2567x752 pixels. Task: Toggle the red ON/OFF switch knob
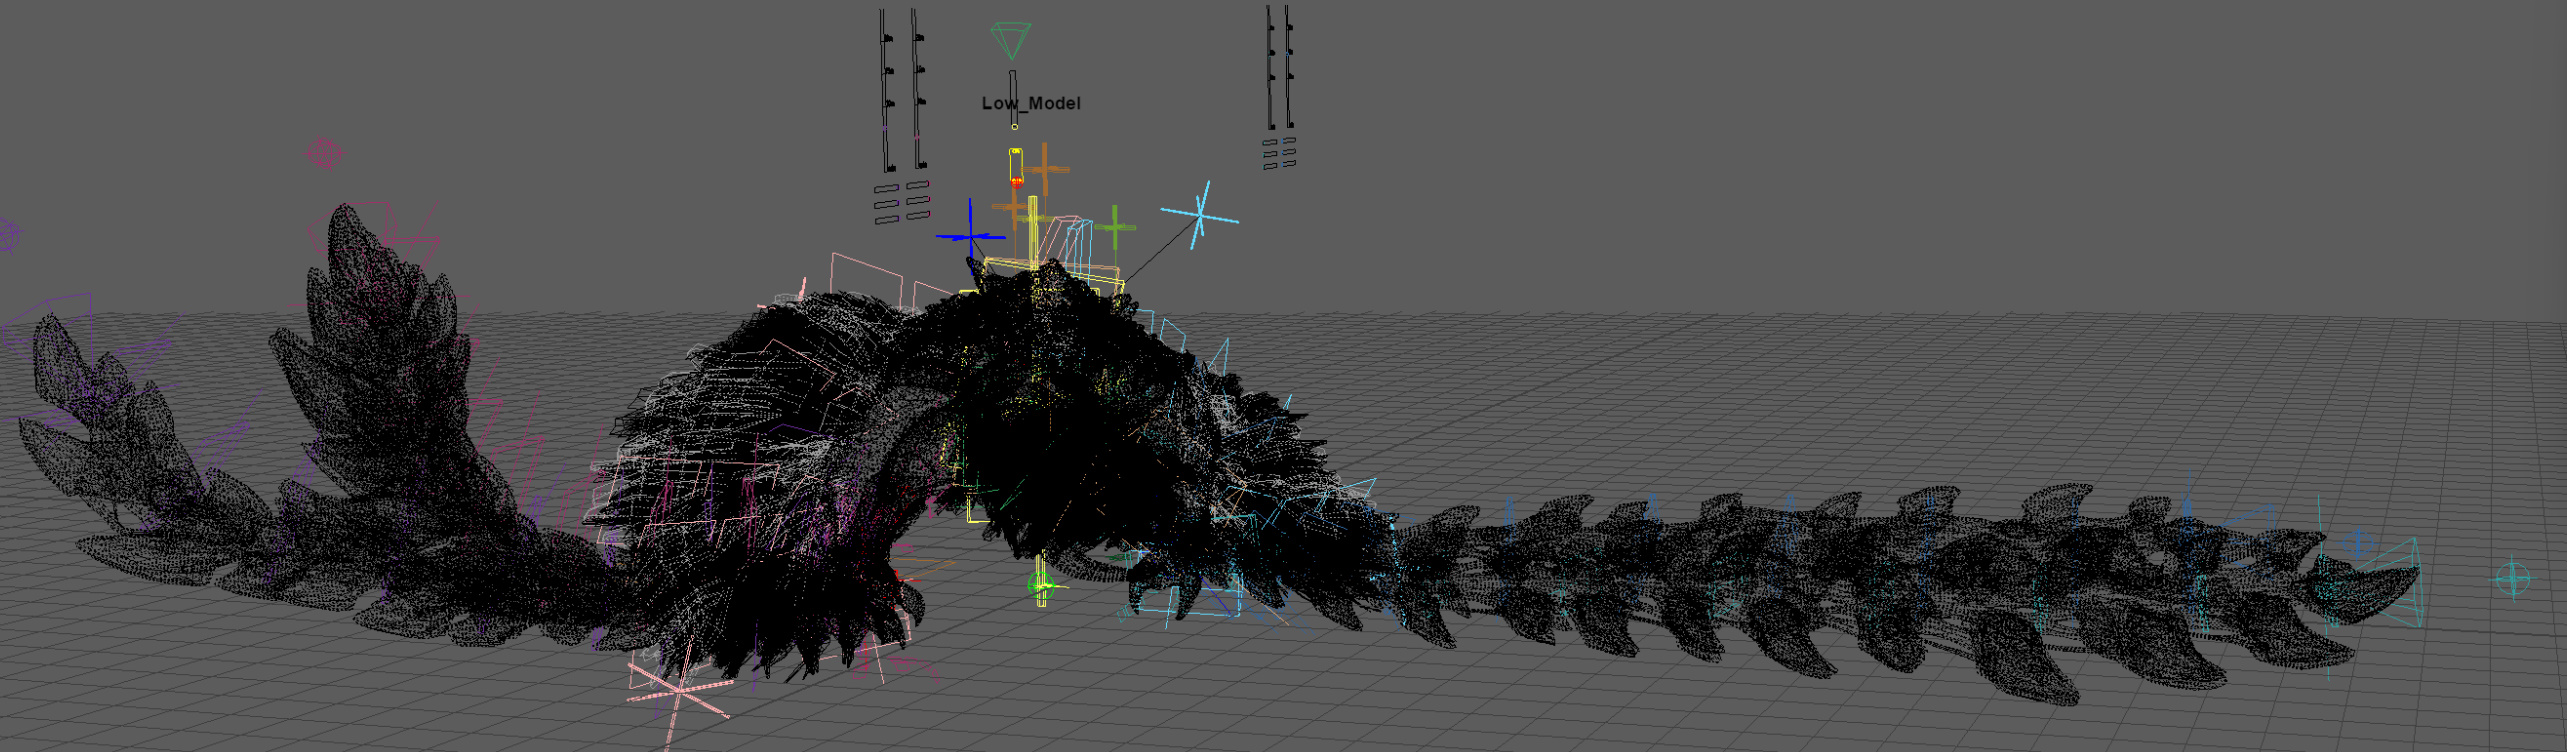click(x=1017, y=181)
